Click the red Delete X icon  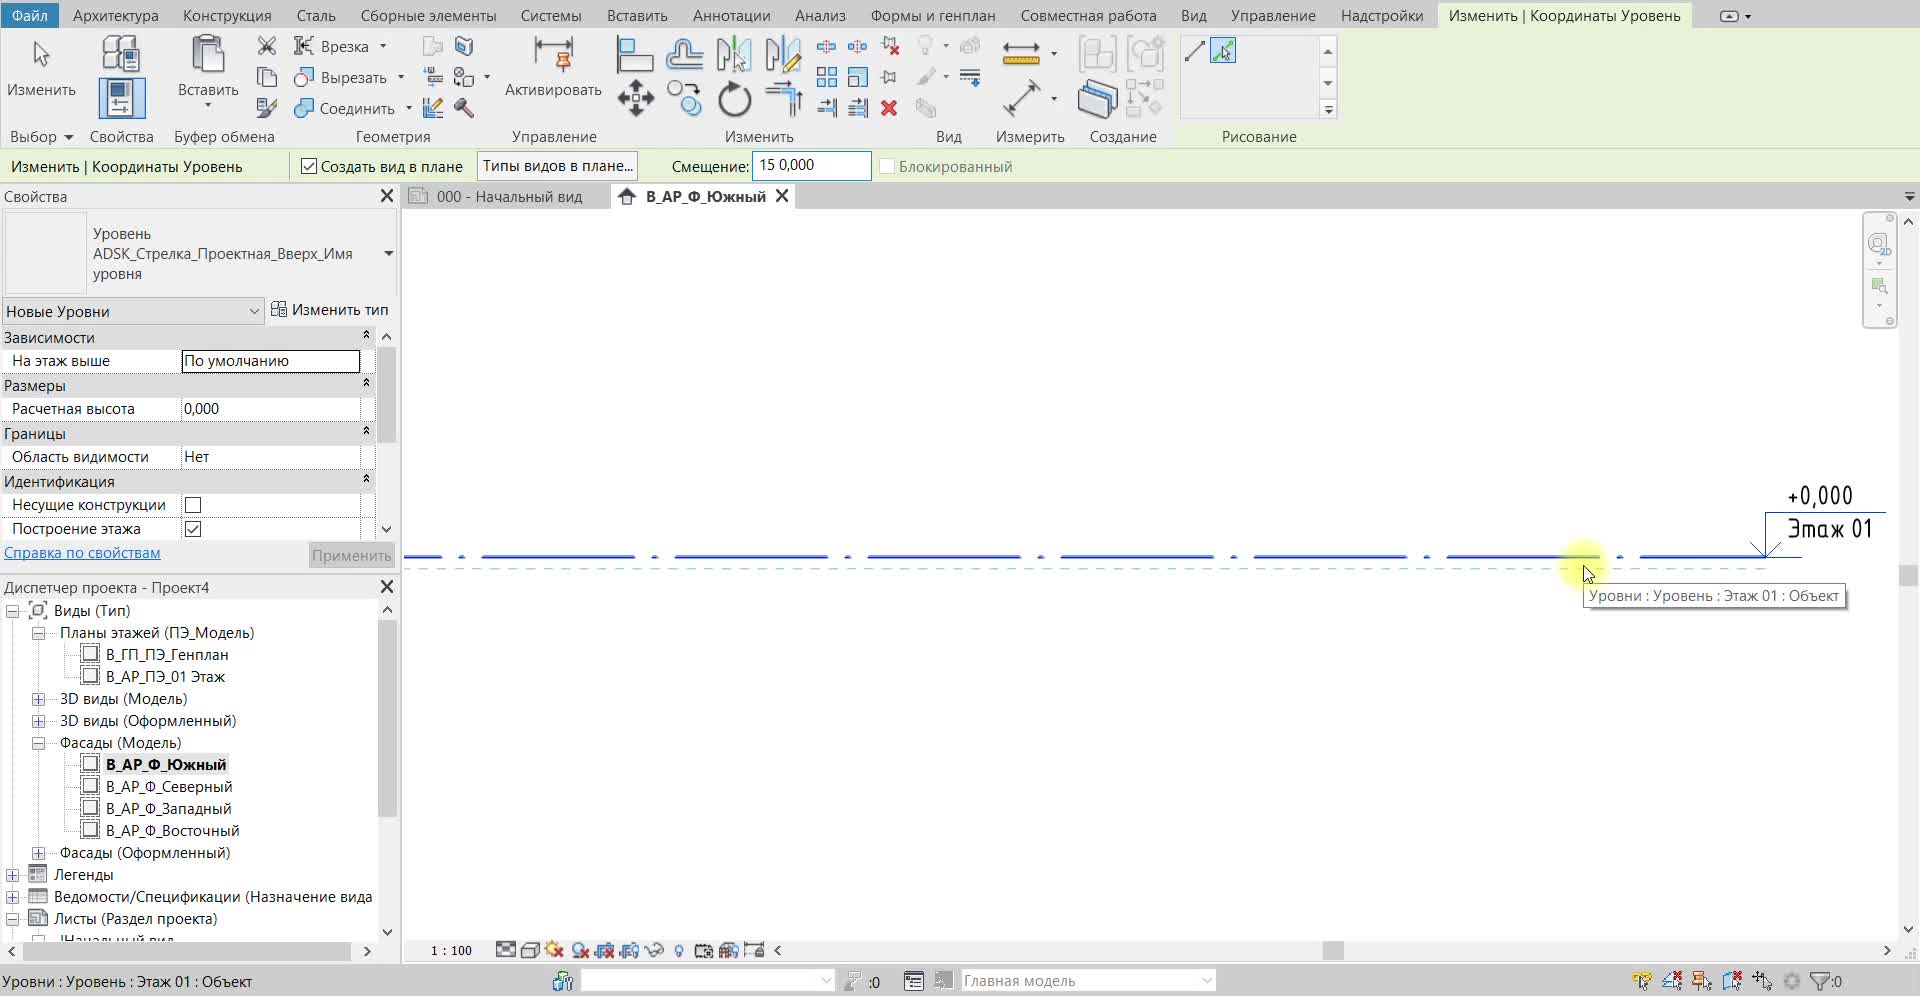[889, 108]
